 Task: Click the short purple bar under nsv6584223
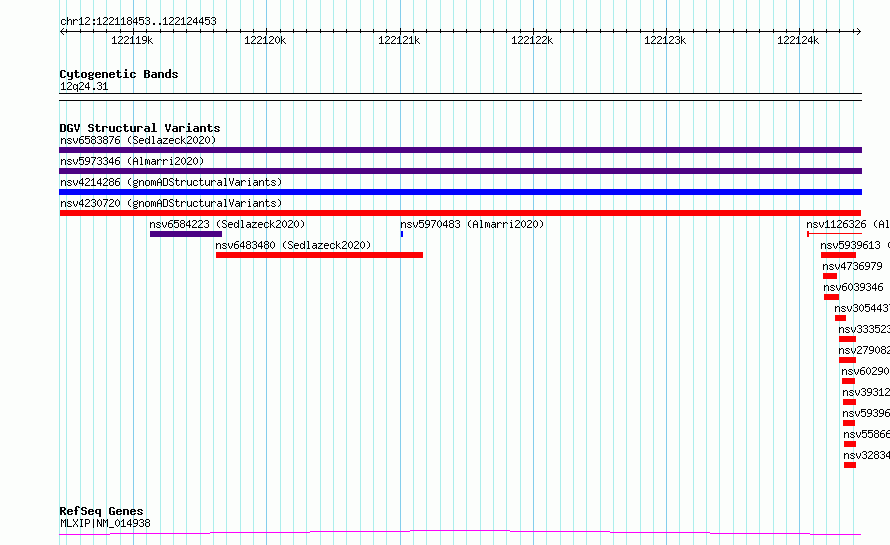click(x=186, y=234)
